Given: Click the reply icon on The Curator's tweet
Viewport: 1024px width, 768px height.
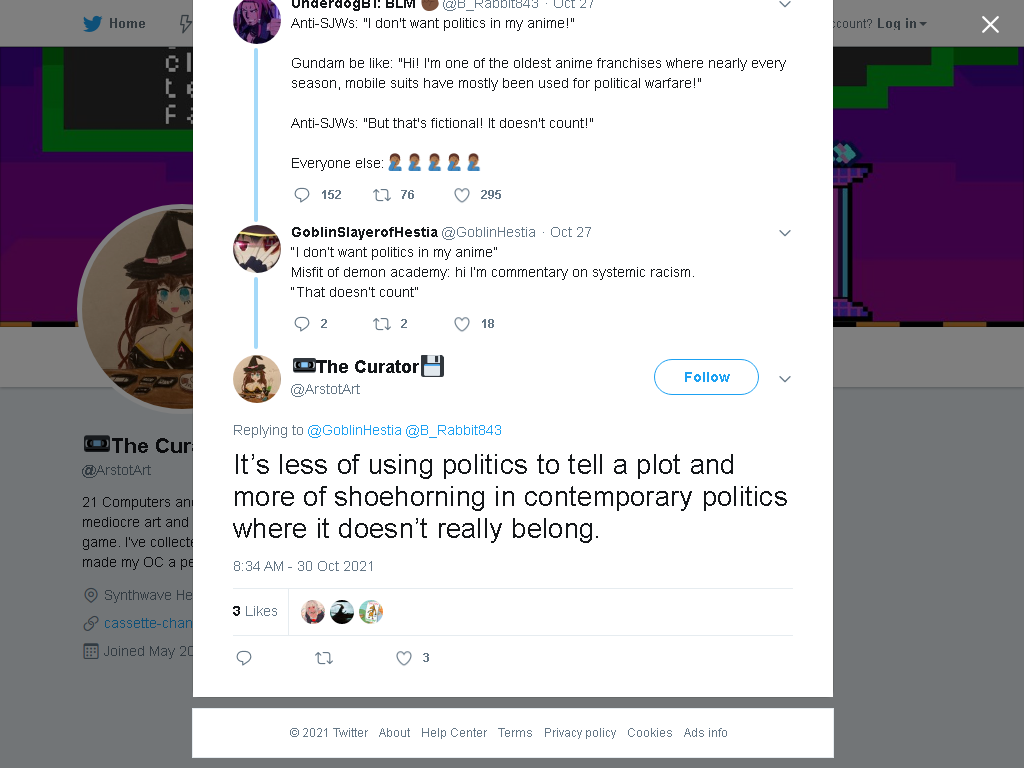Looking at the screenshot, I should click(244, 658).
